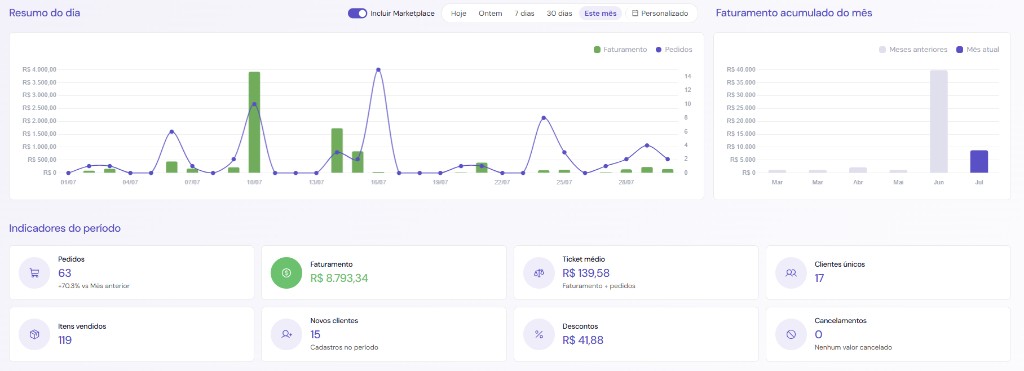The image size is (1024, 371).
Task: Switch to the 30 dias period
Action: click(x=559, y=13)
